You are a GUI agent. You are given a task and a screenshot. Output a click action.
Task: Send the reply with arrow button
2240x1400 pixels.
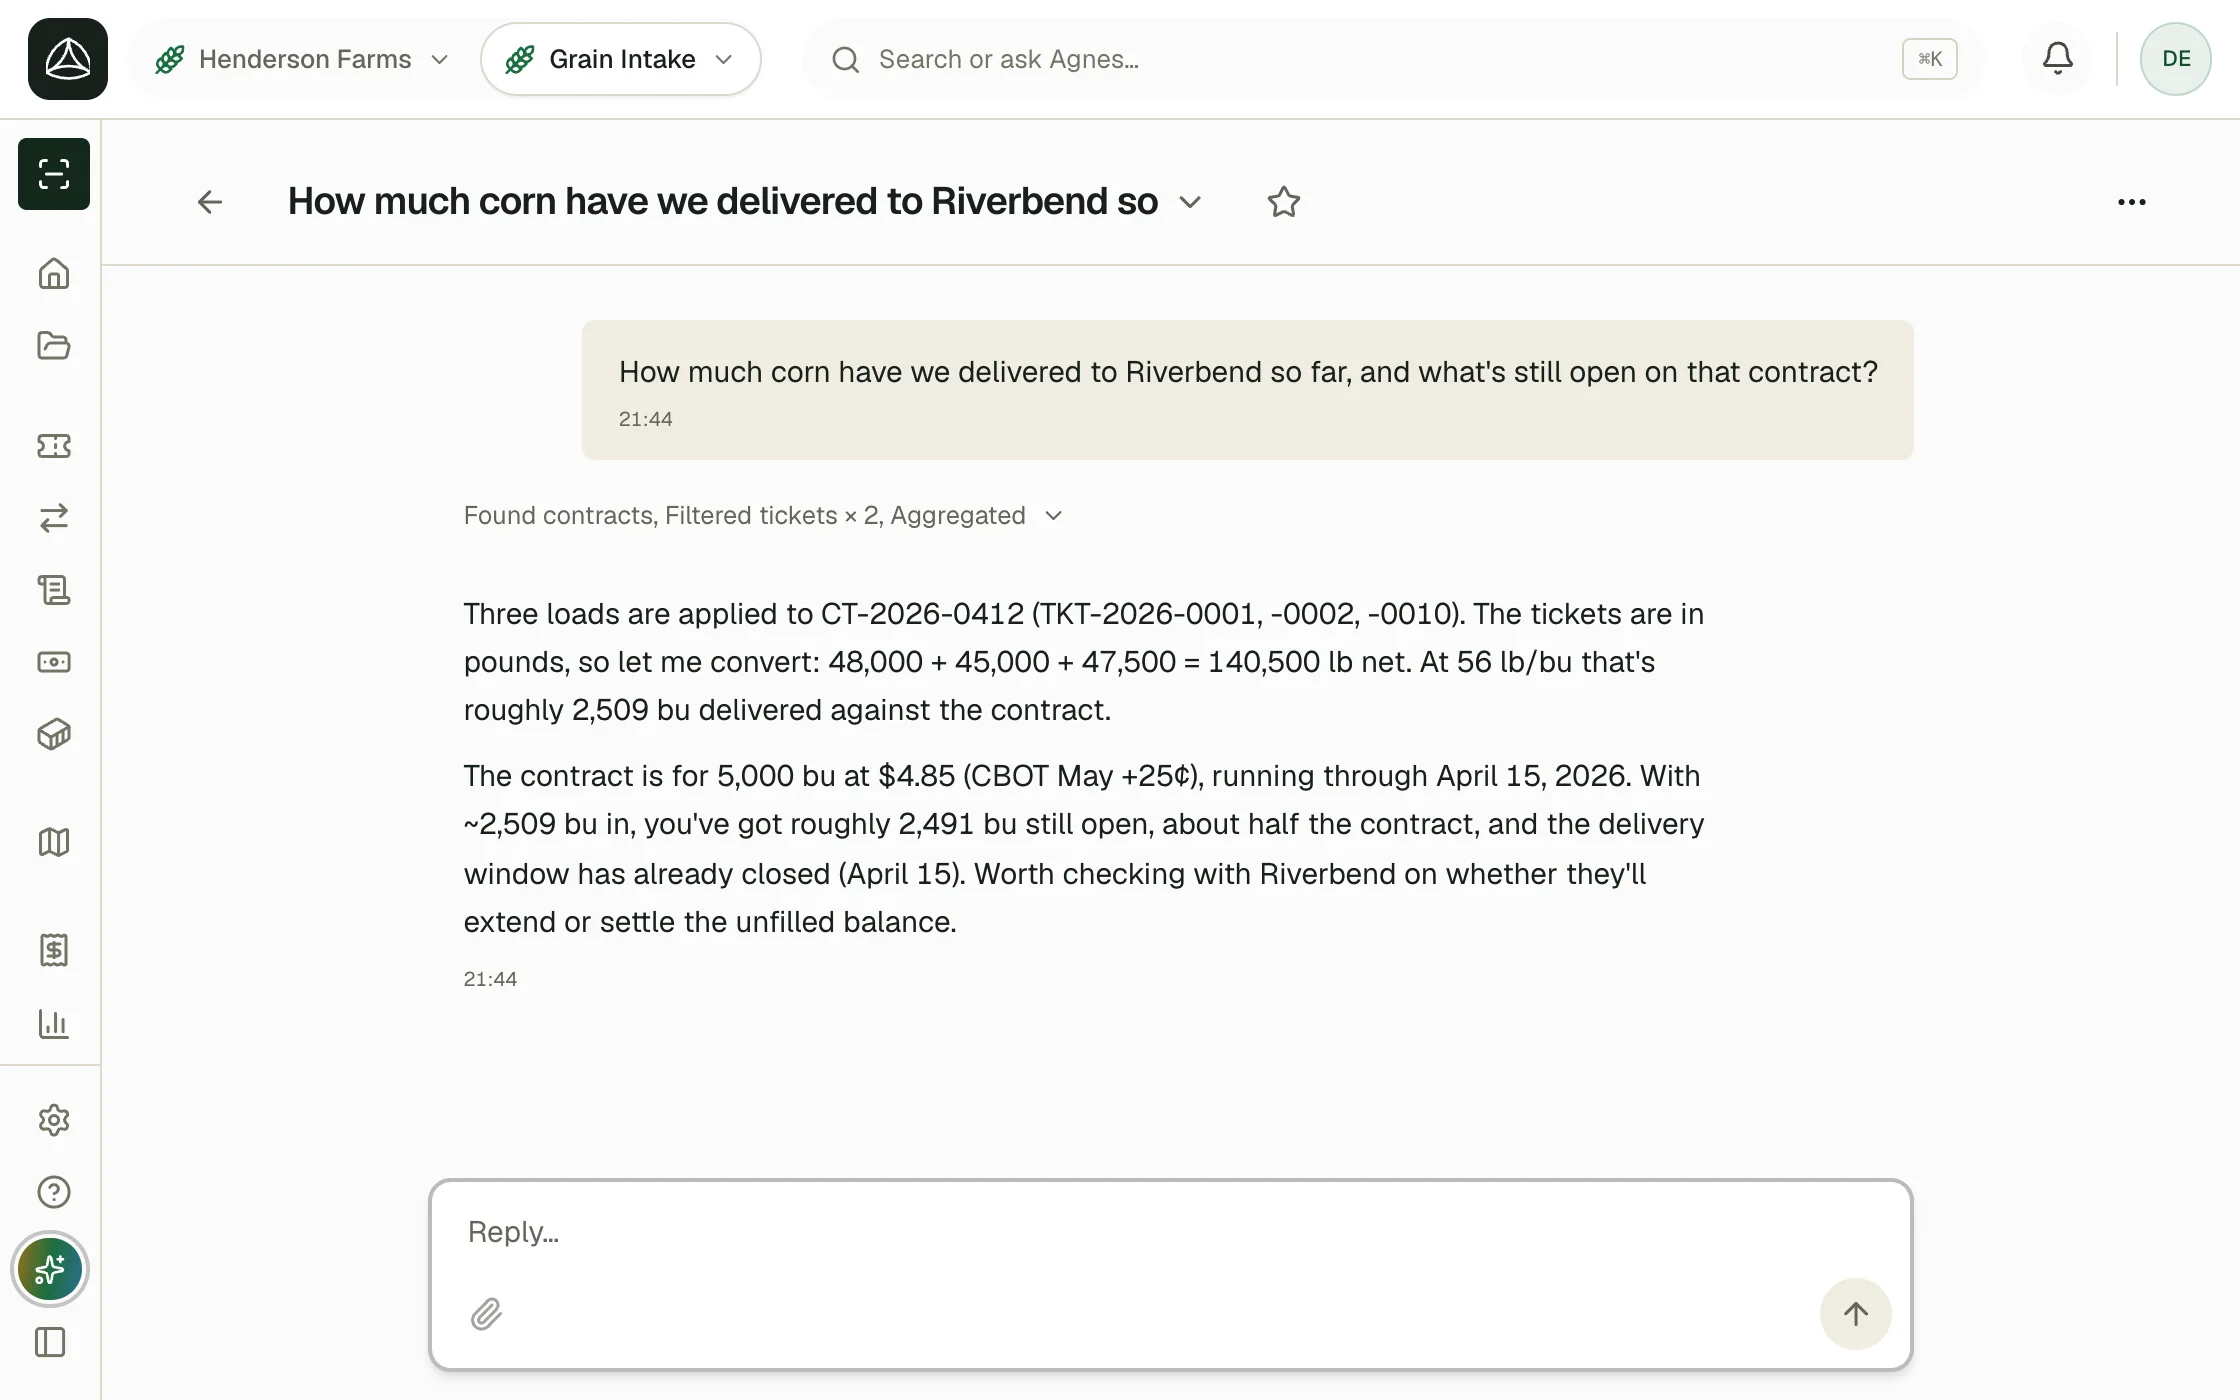pos(1855,1313)
